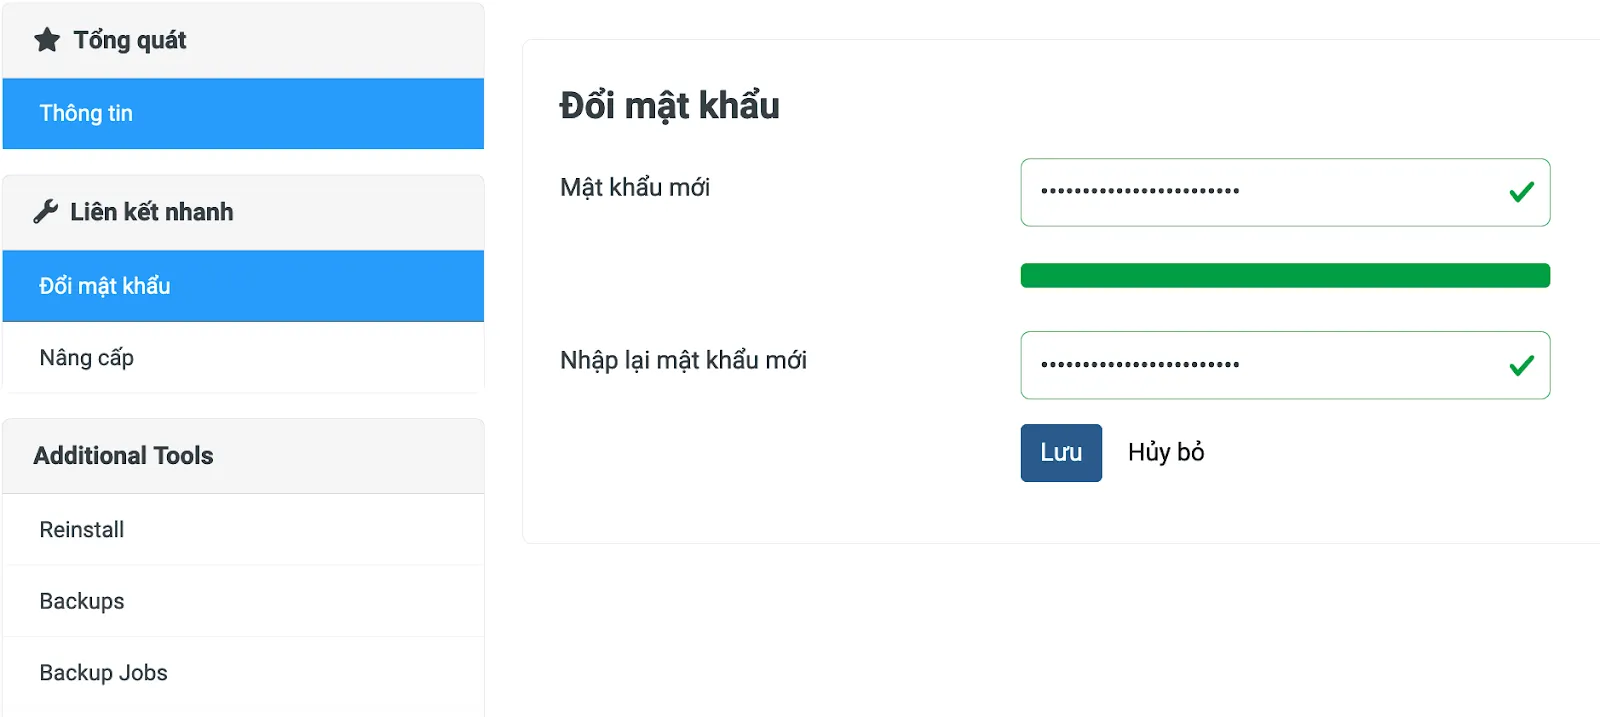Click the Hủy bỏ cancel link
The width and height of the screenshot is (1600, 717).
[1166, 453]
